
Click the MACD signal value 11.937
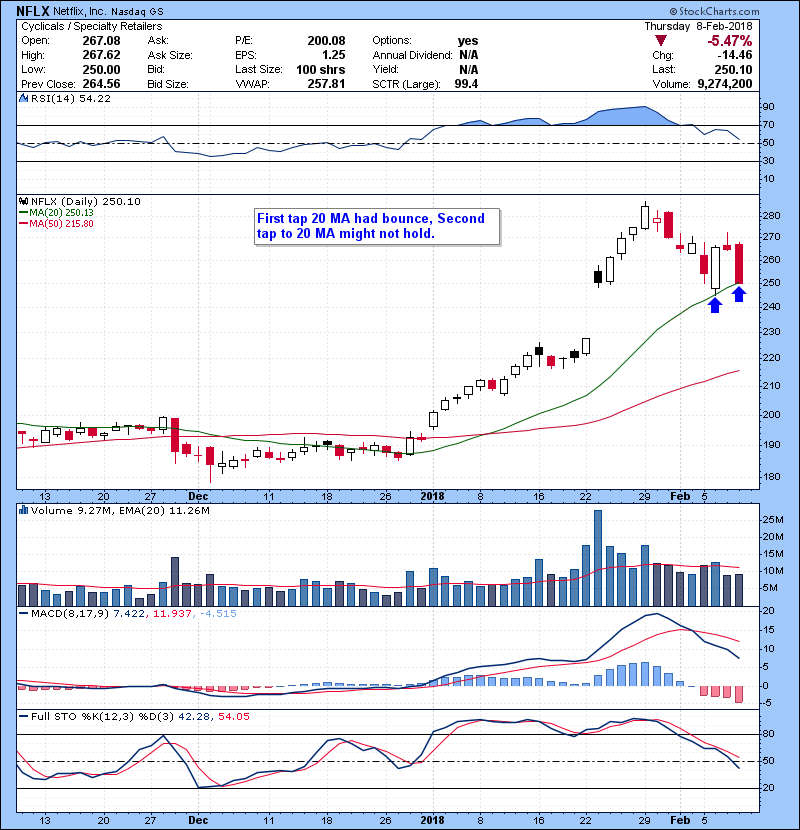[x=172, y=614]
